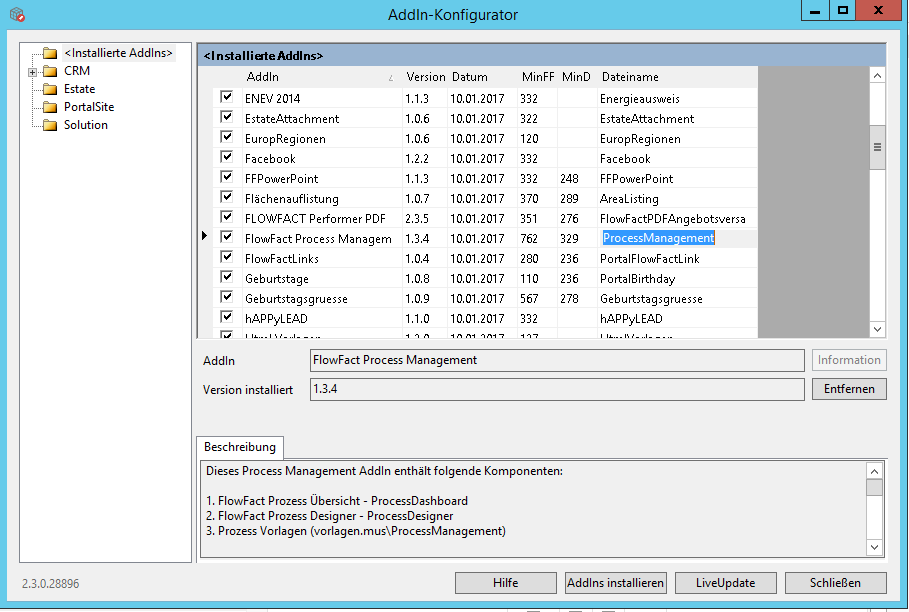Viewport: 909px width, 612px height.
Task: Click the addin list scrollbar thumb
Action: click(x=877, y=147)
